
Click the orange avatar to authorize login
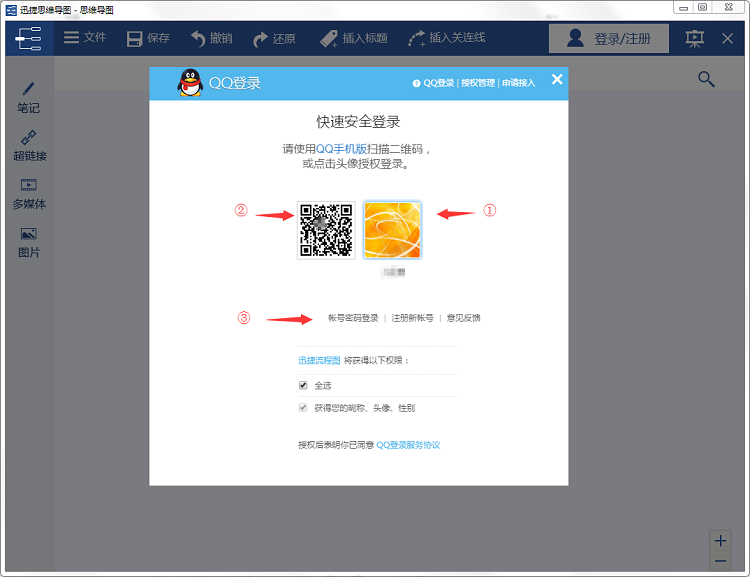[x=392, y=230]
